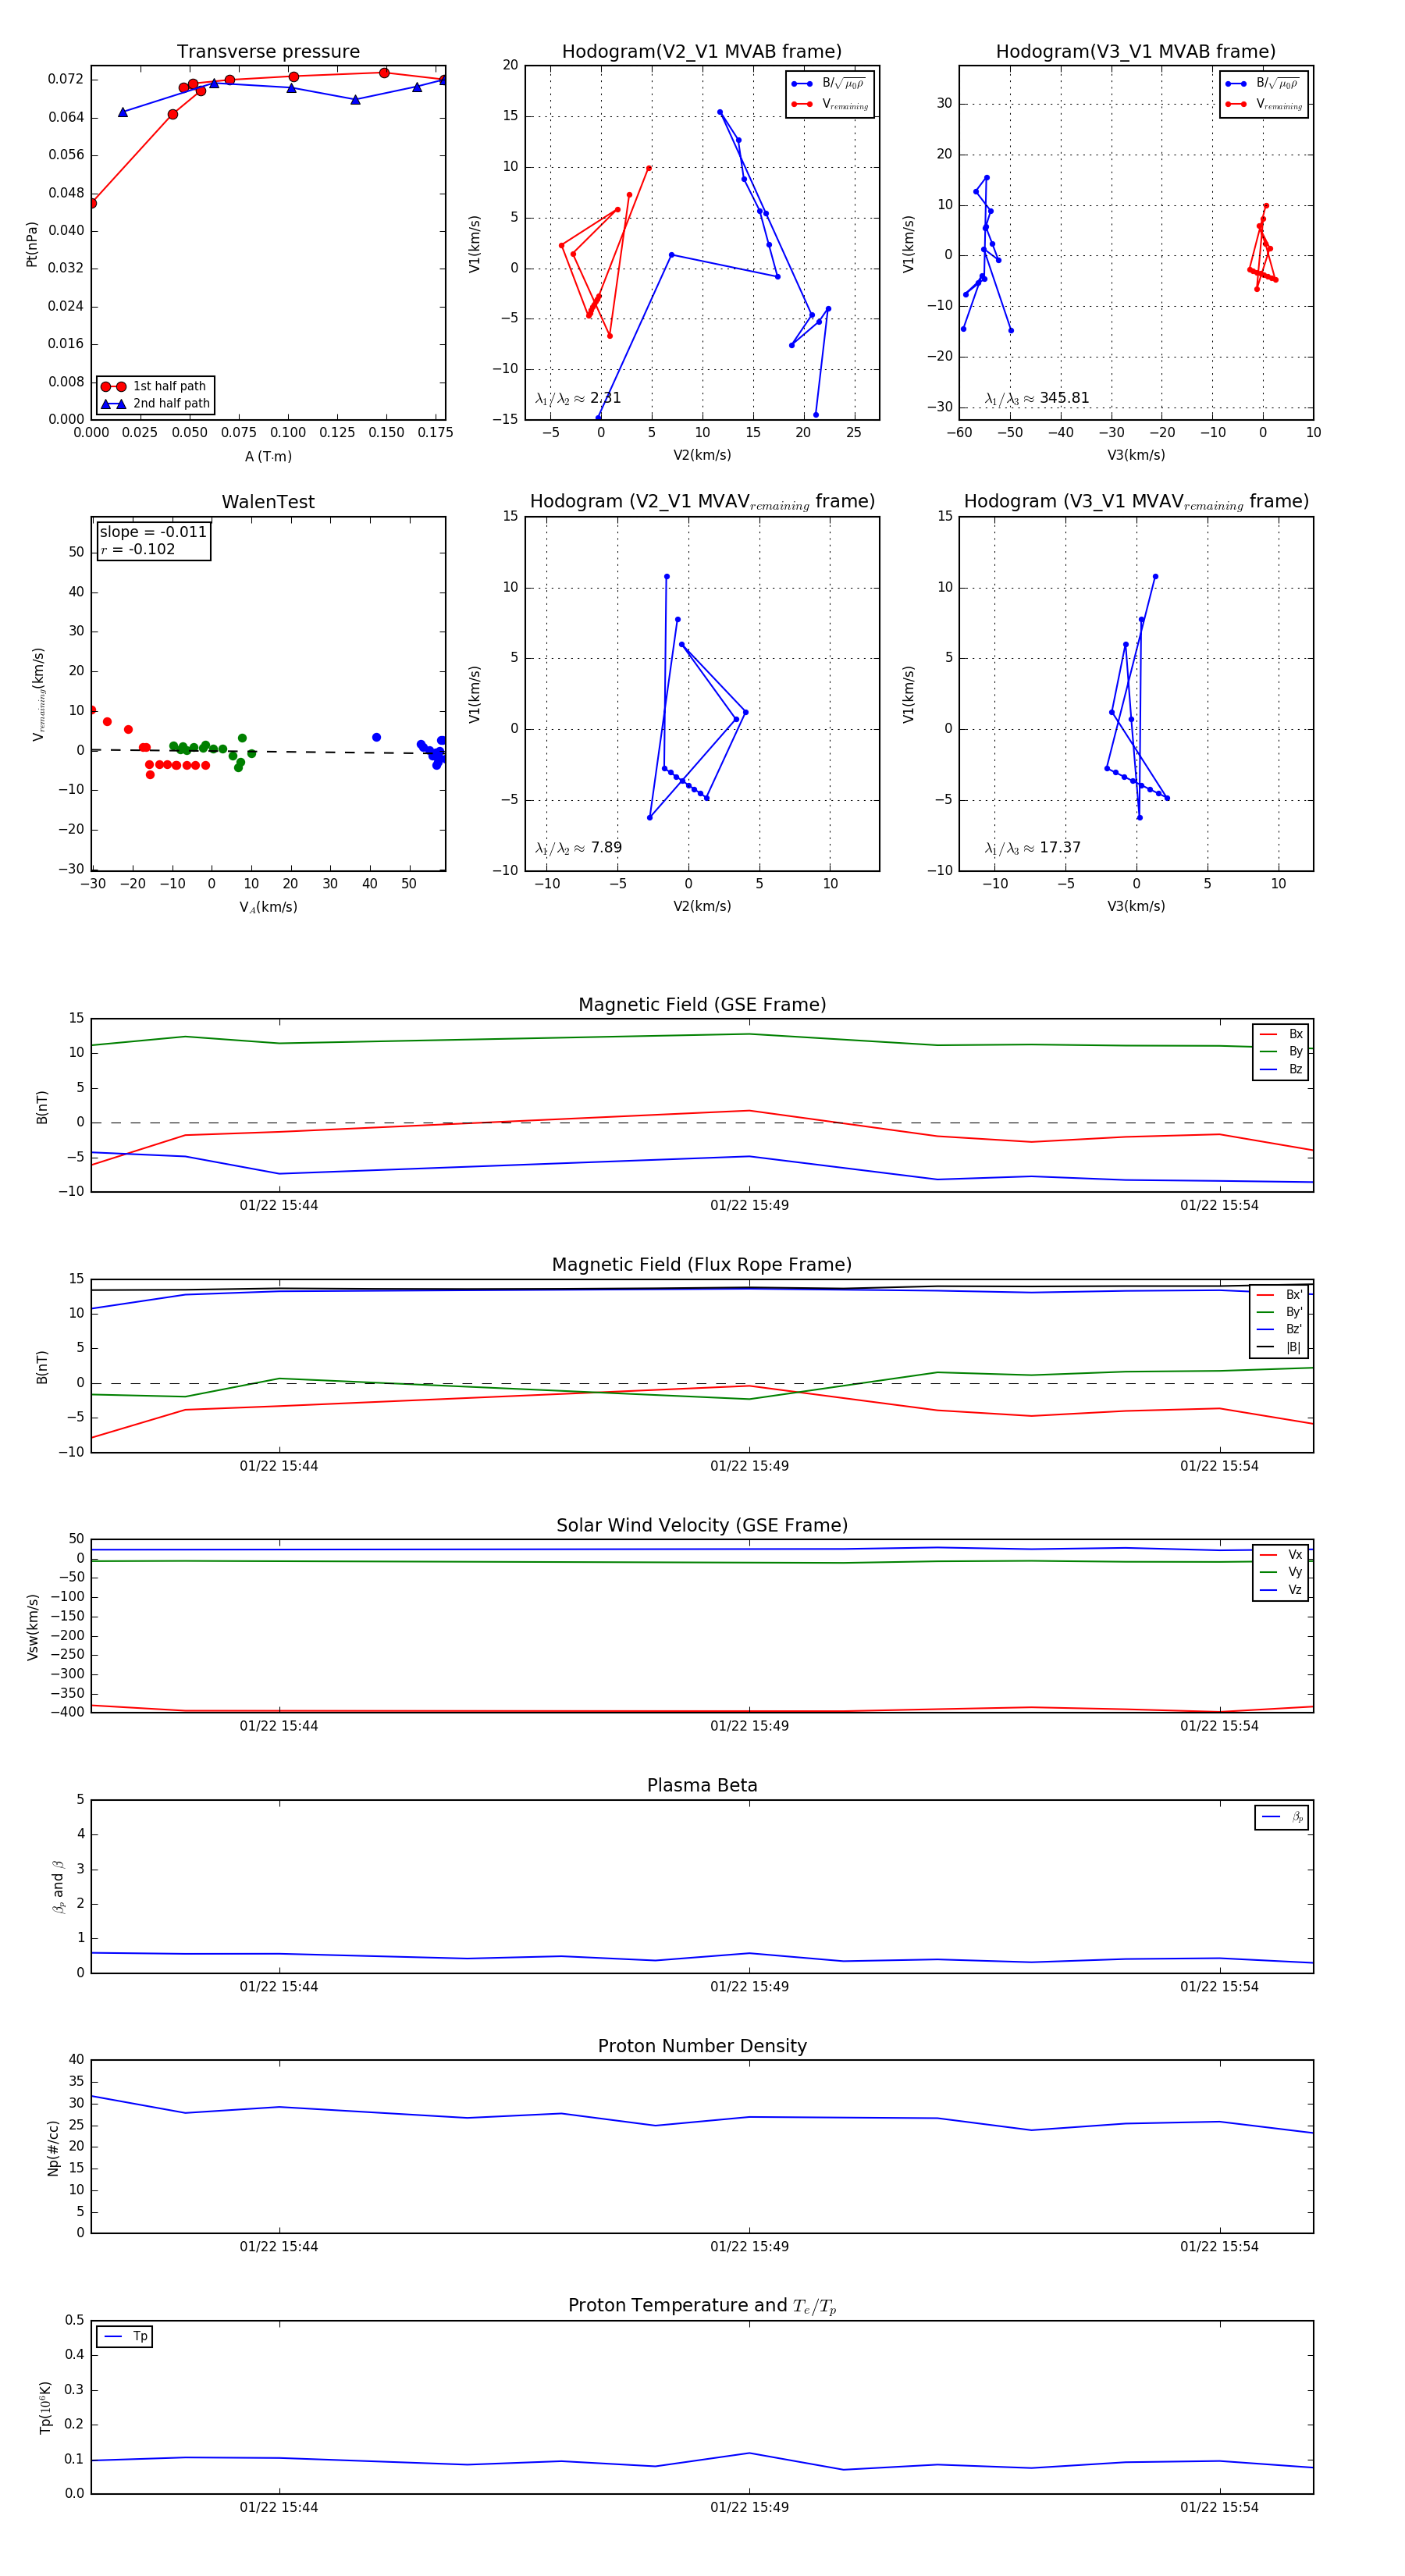Click the B/√μ0ρ legend entry in V3_V1 MVAB hodogram
The height and width of the screenshot is (2576, 1405).
pos(1264,84)
